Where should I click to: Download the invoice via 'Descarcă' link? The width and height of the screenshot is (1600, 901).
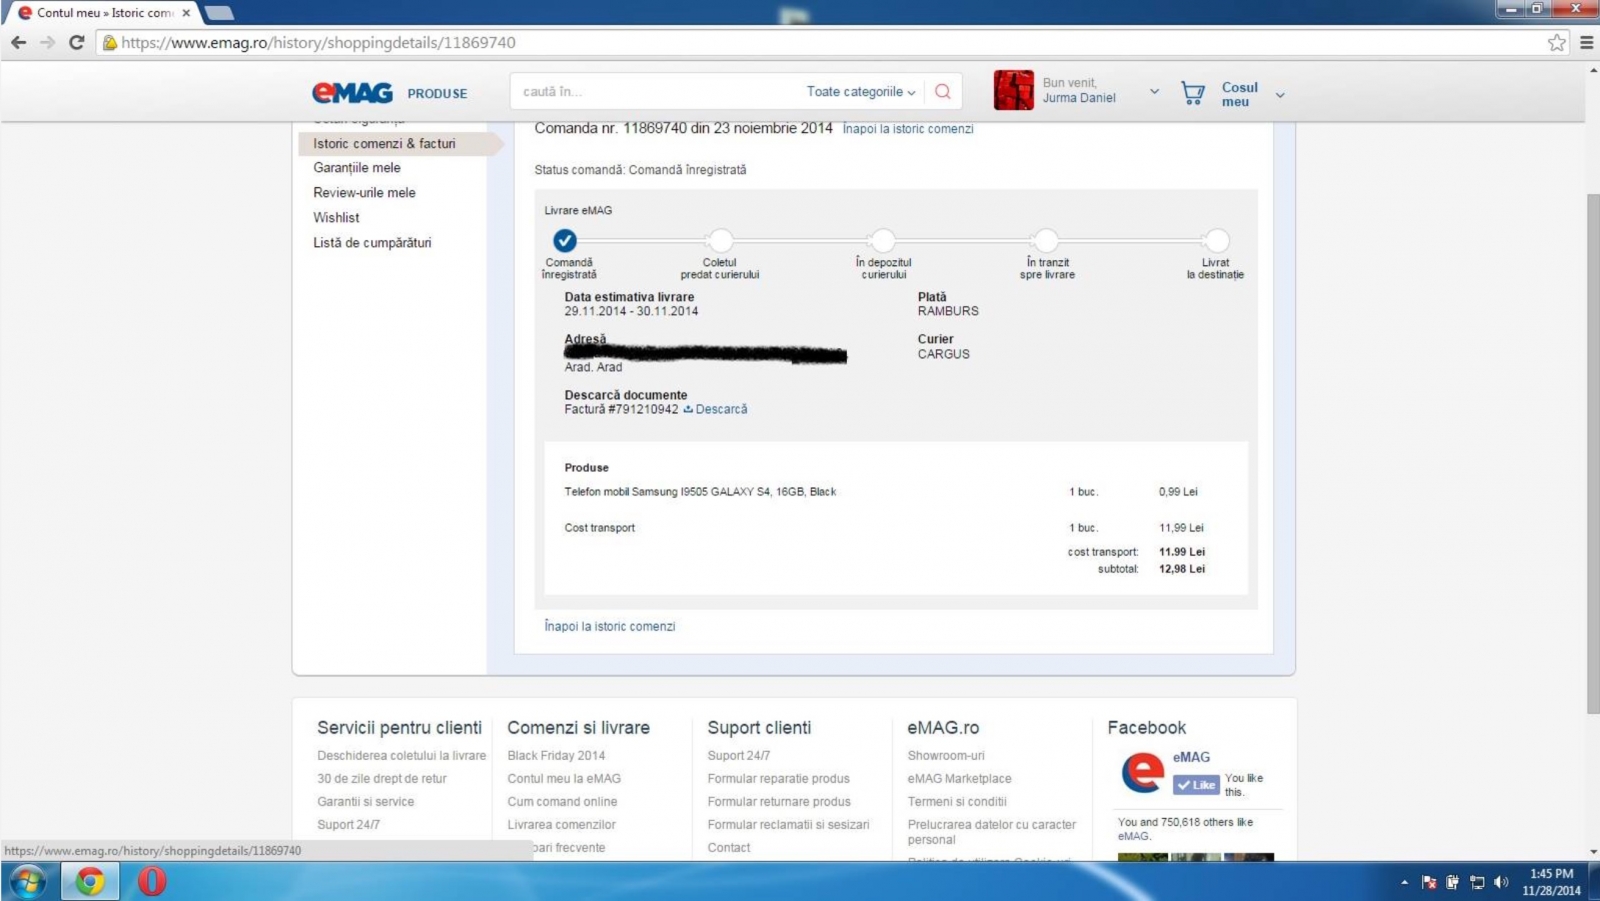[720, 409]
